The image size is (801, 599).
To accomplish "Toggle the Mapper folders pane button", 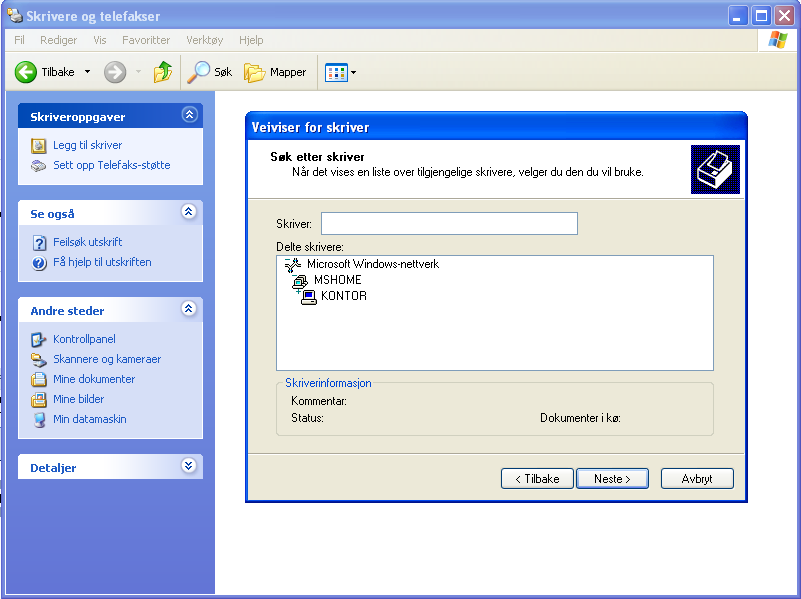I will (275, 72).
